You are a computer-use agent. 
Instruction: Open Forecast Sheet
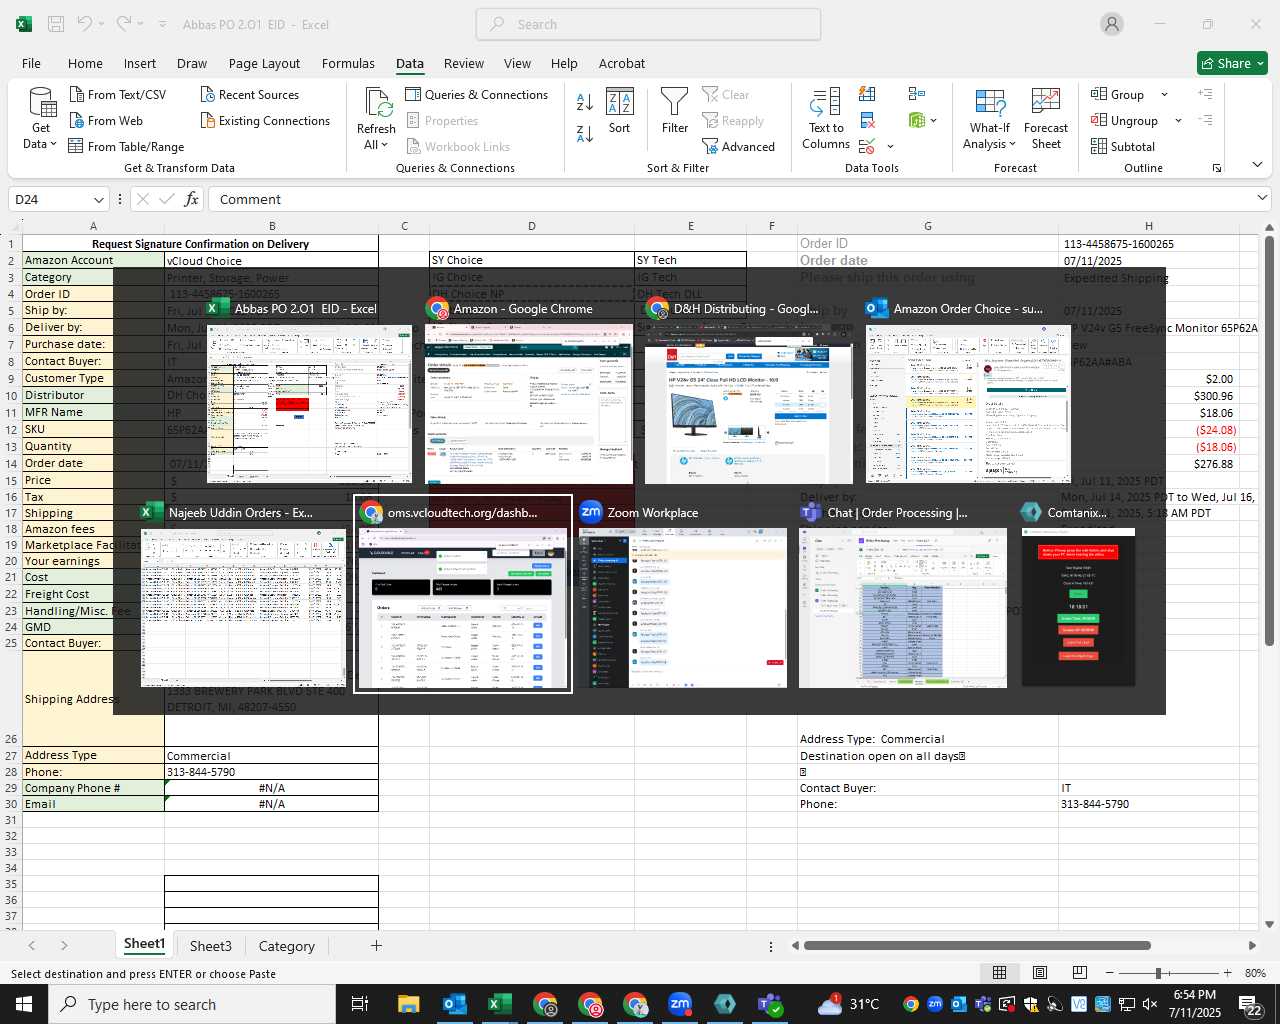click(x=1046, y=118)
